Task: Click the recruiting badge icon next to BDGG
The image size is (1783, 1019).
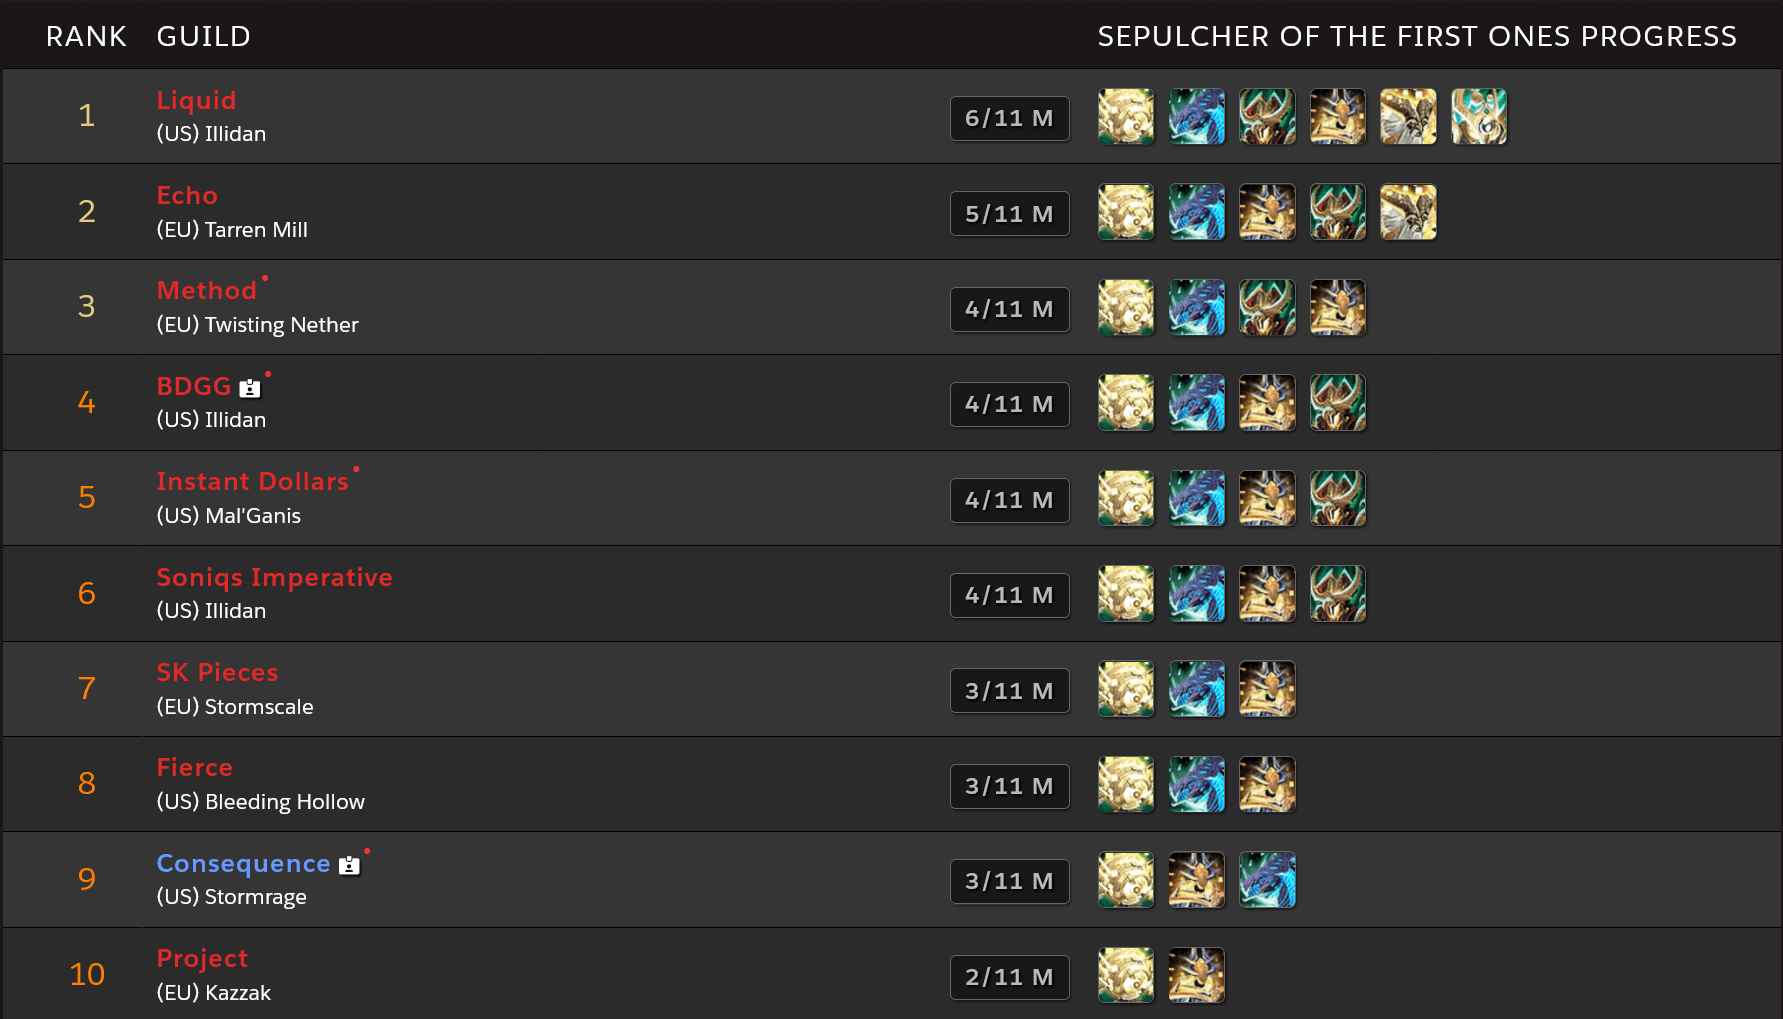Action: [250, 388]
